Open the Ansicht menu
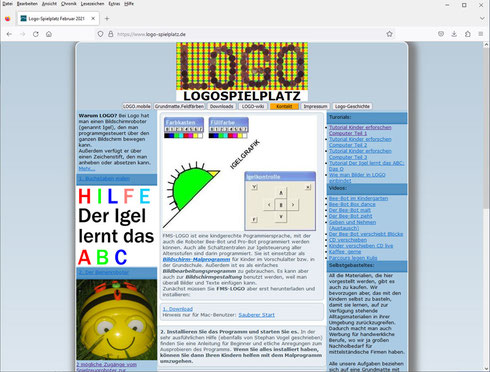The image size is (490, 372). coord(49,4)
